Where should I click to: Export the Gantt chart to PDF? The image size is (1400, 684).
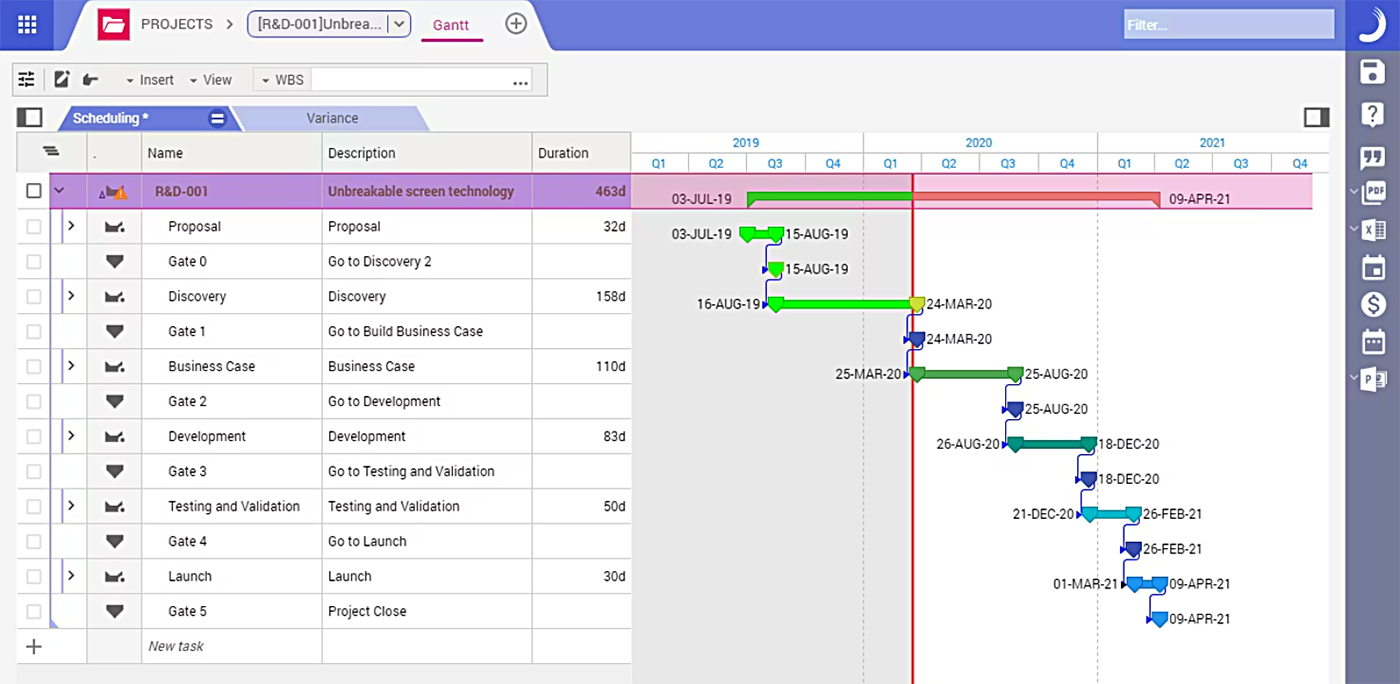1374,191
